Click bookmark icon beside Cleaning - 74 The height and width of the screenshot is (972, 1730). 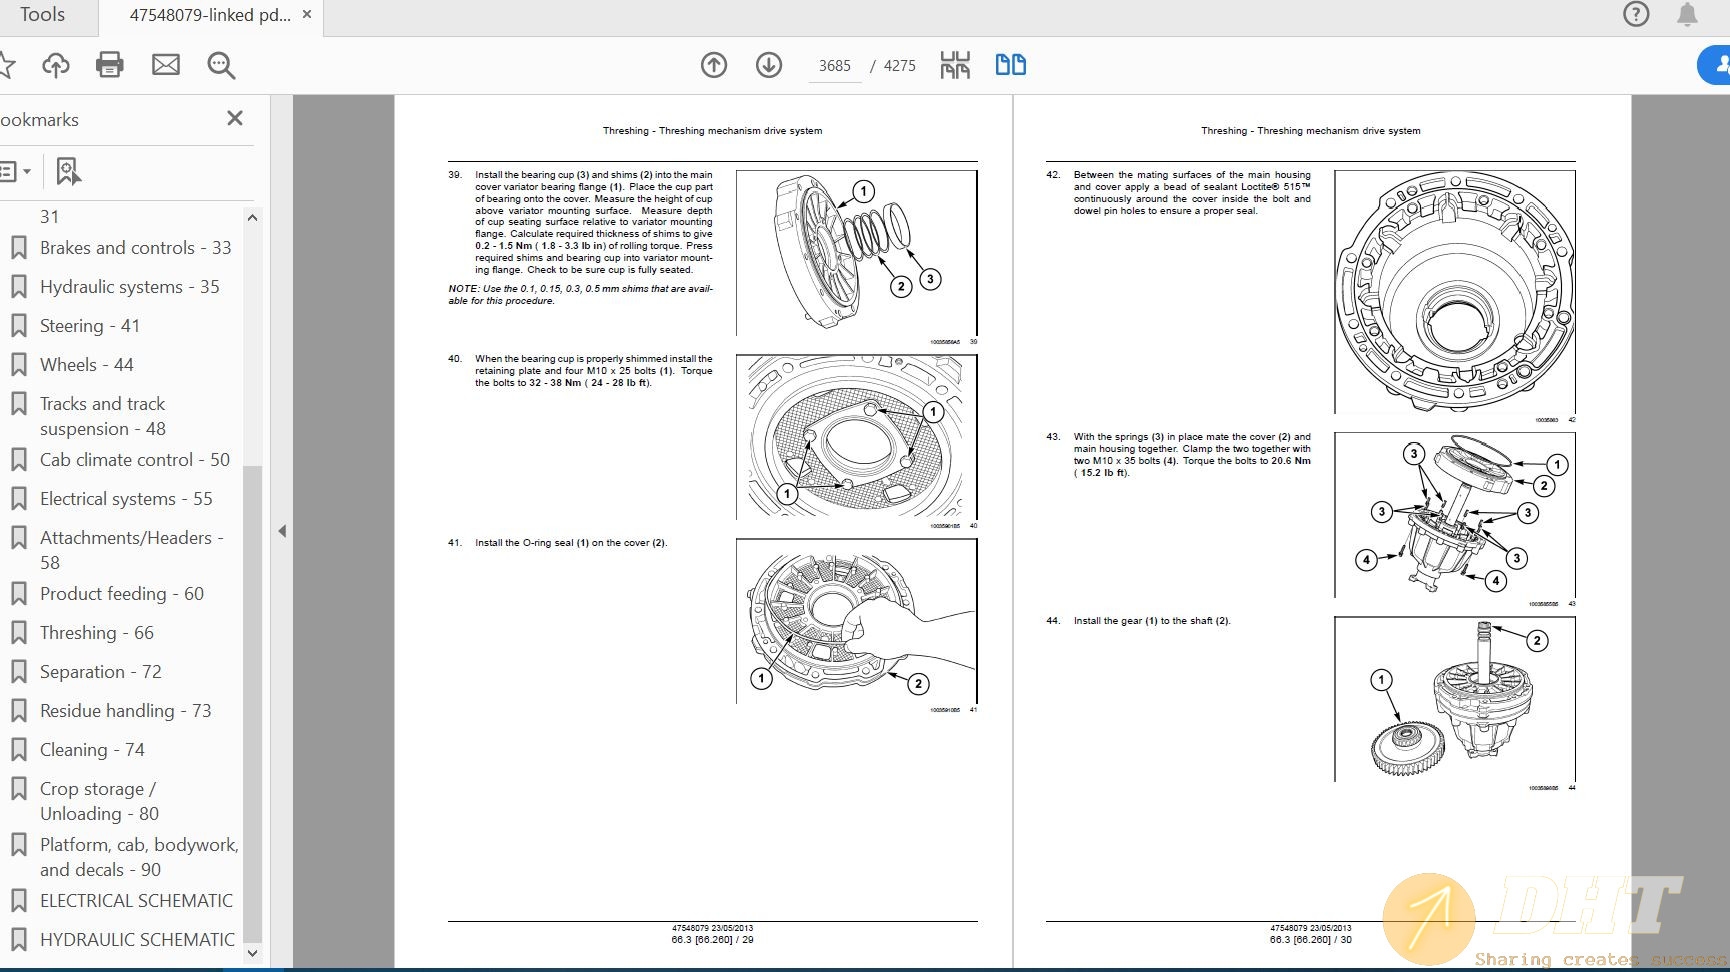pos(18,750)
